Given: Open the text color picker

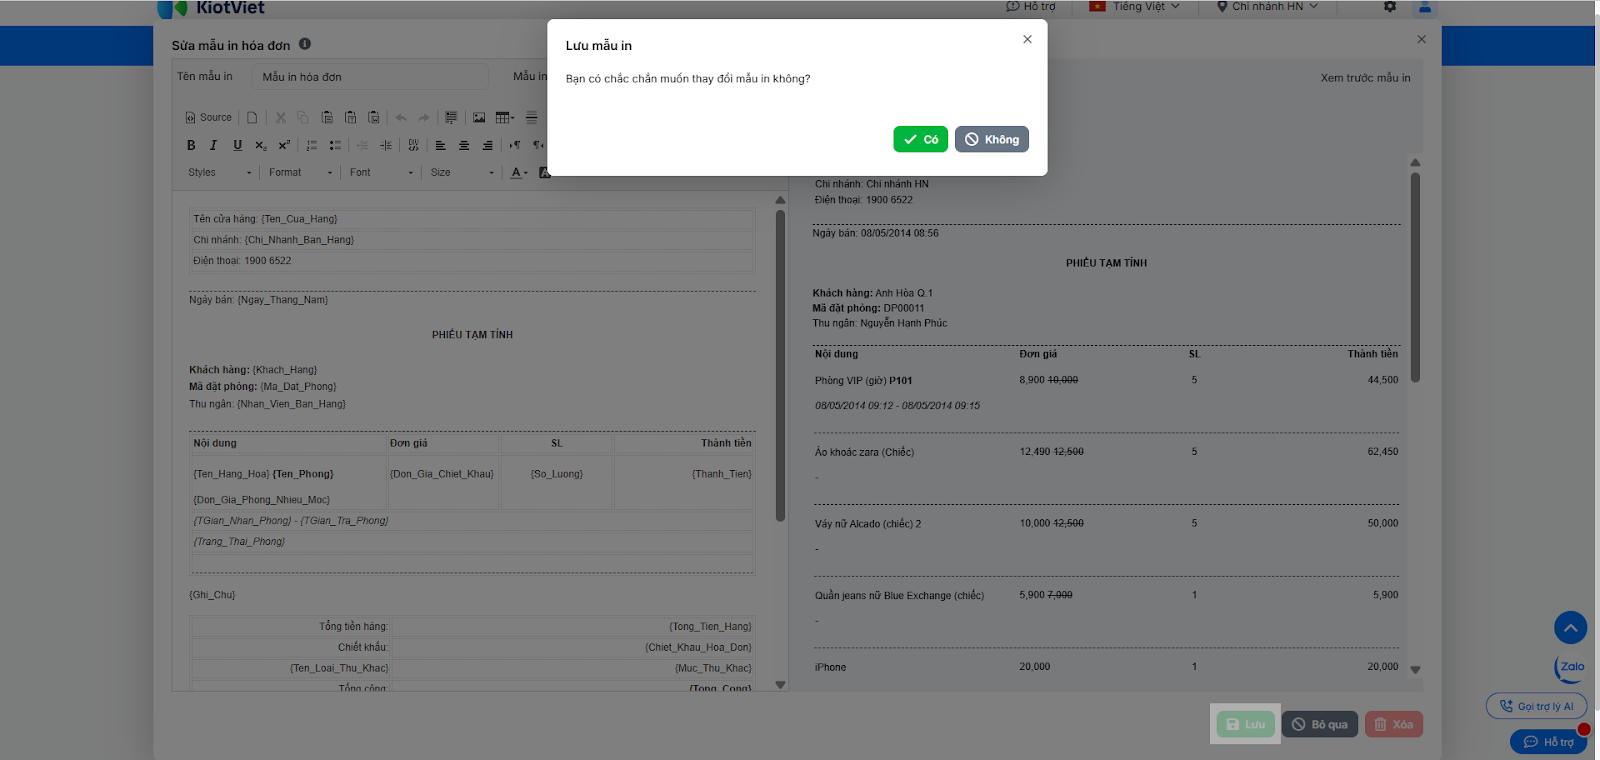Looking at the screenshot, I should (519, 172).
